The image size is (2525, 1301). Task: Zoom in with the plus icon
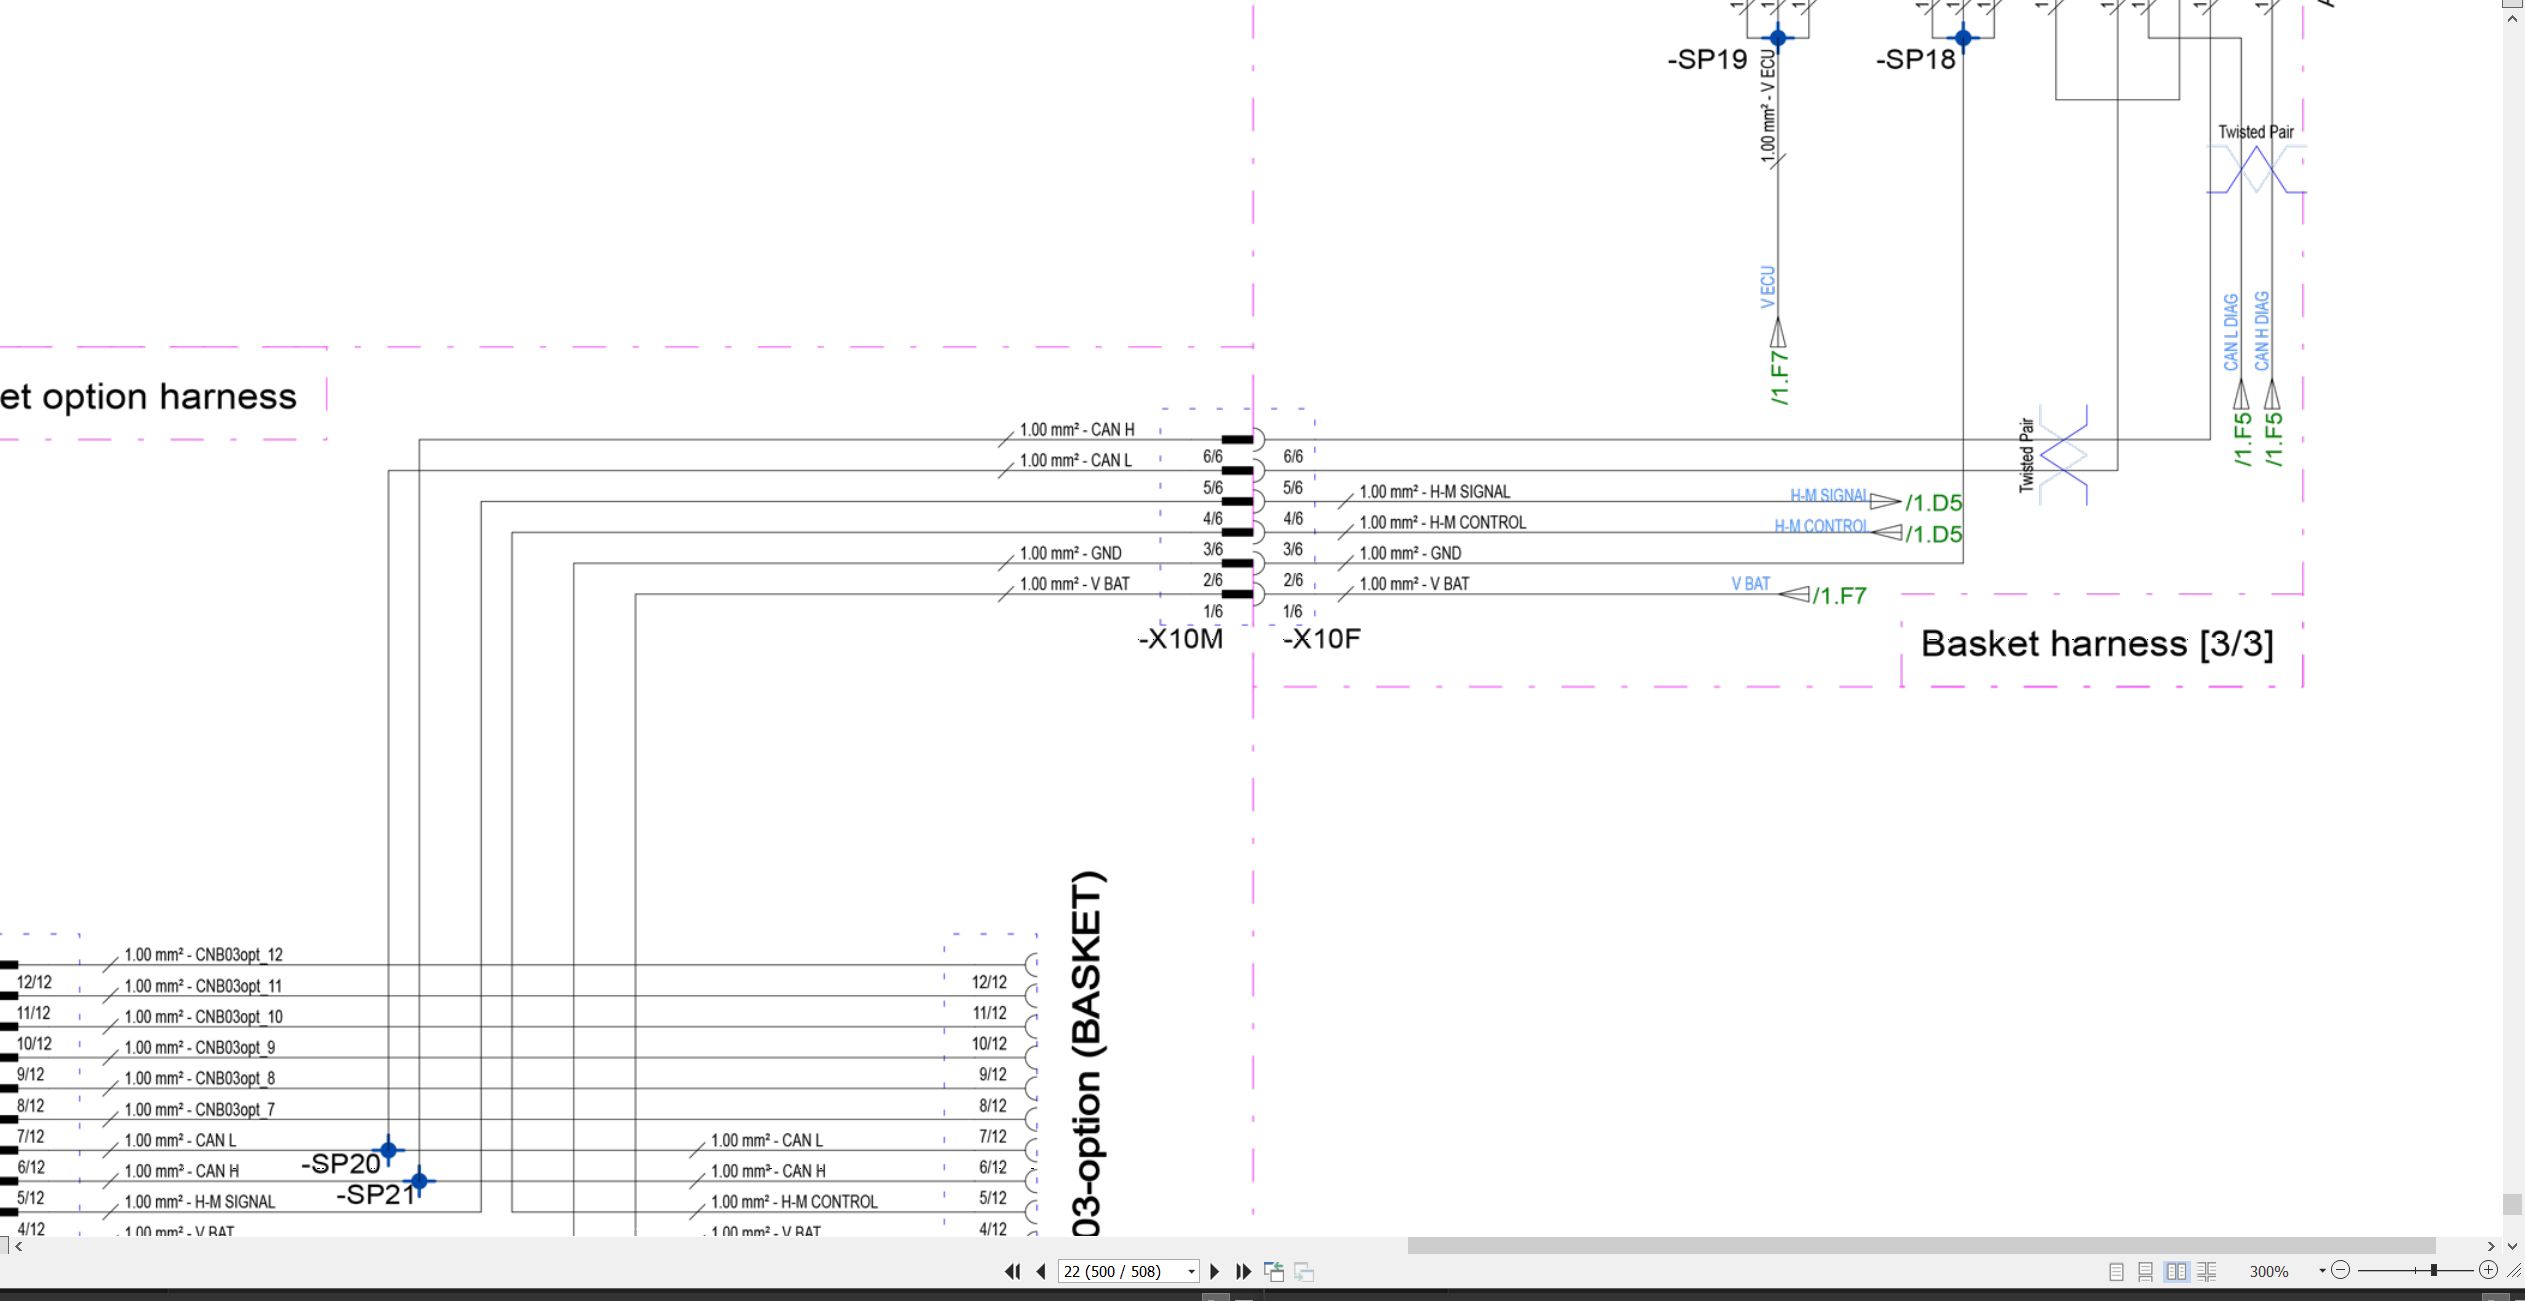[x=2488, y=1270]
